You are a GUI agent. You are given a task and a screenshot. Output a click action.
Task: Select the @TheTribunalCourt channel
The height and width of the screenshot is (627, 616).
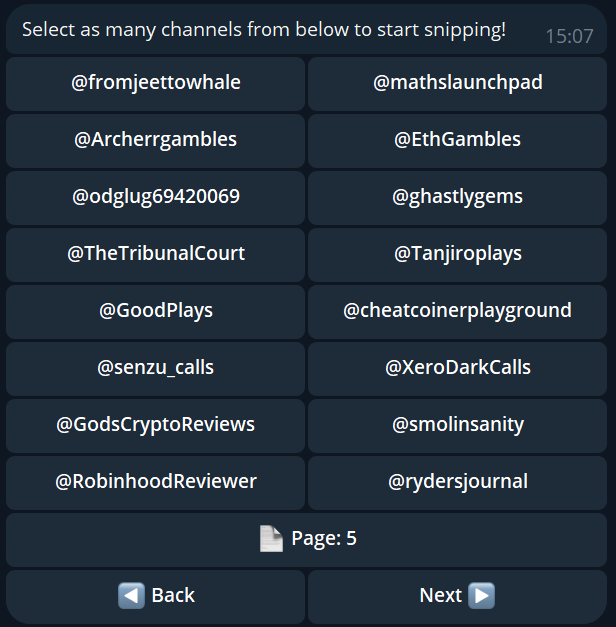click(155, 254)
